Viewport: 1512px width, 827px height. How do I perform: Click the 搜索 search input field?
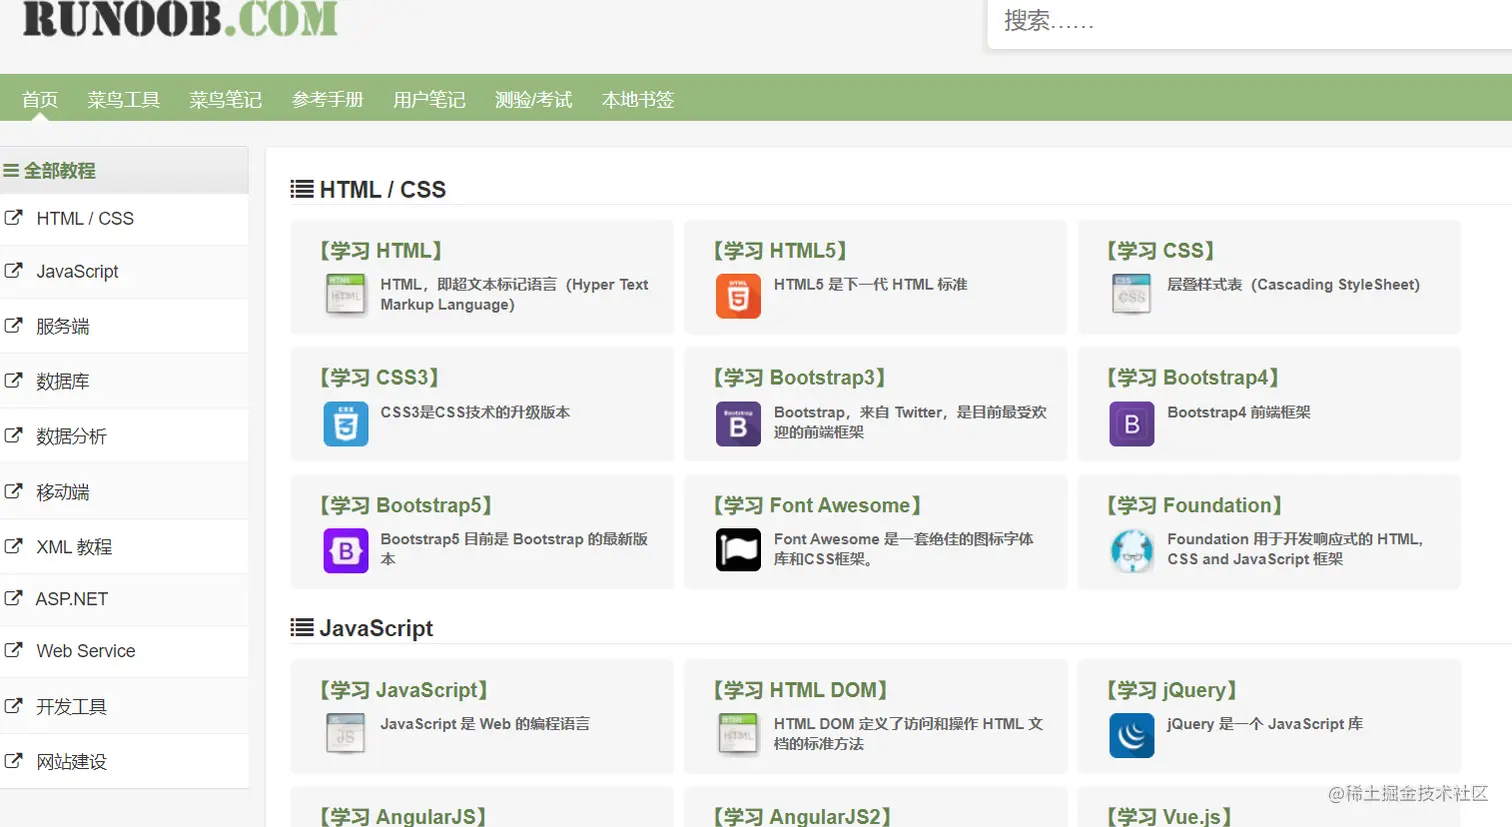pos(1250,22)
